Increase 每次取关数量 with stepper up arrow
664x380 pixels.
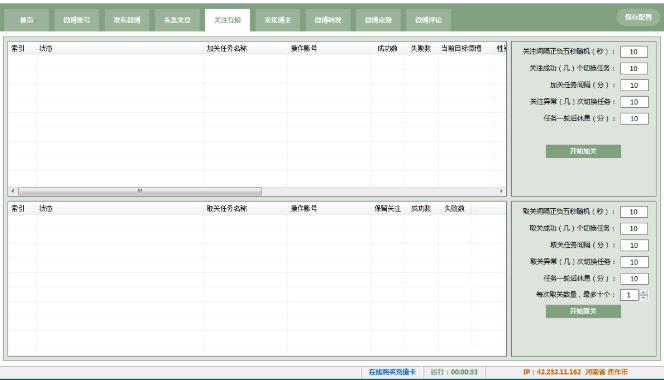(644, 292)
